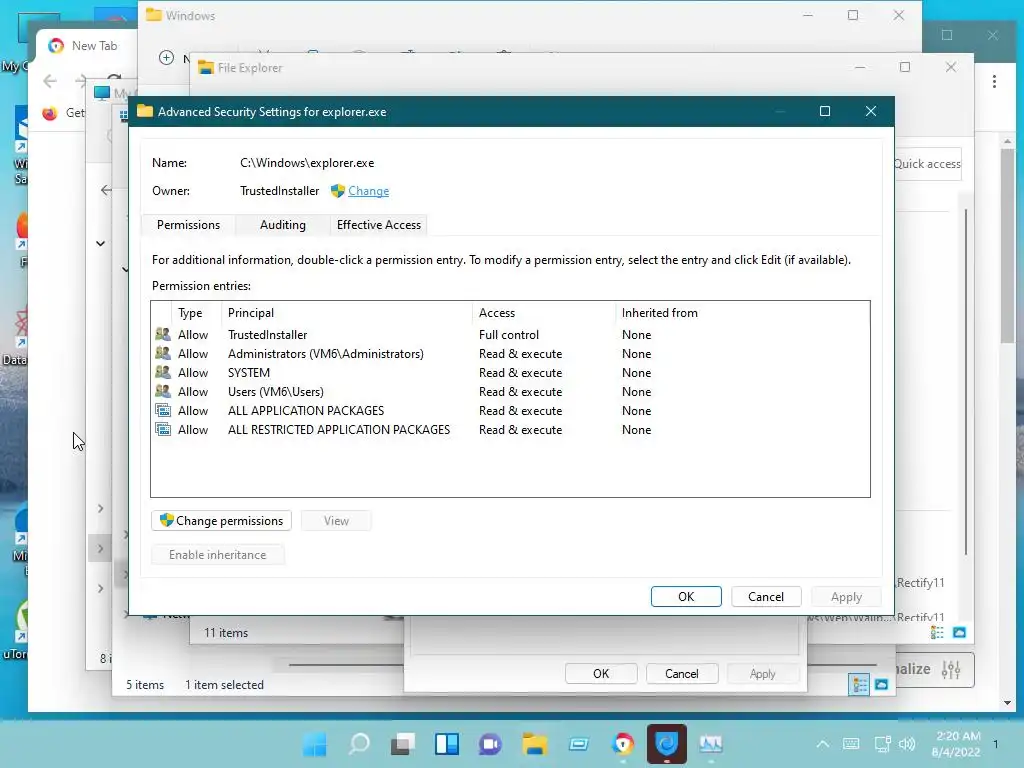Open Task View on taskbar
1024x768 pixels.
coord(403,744)
